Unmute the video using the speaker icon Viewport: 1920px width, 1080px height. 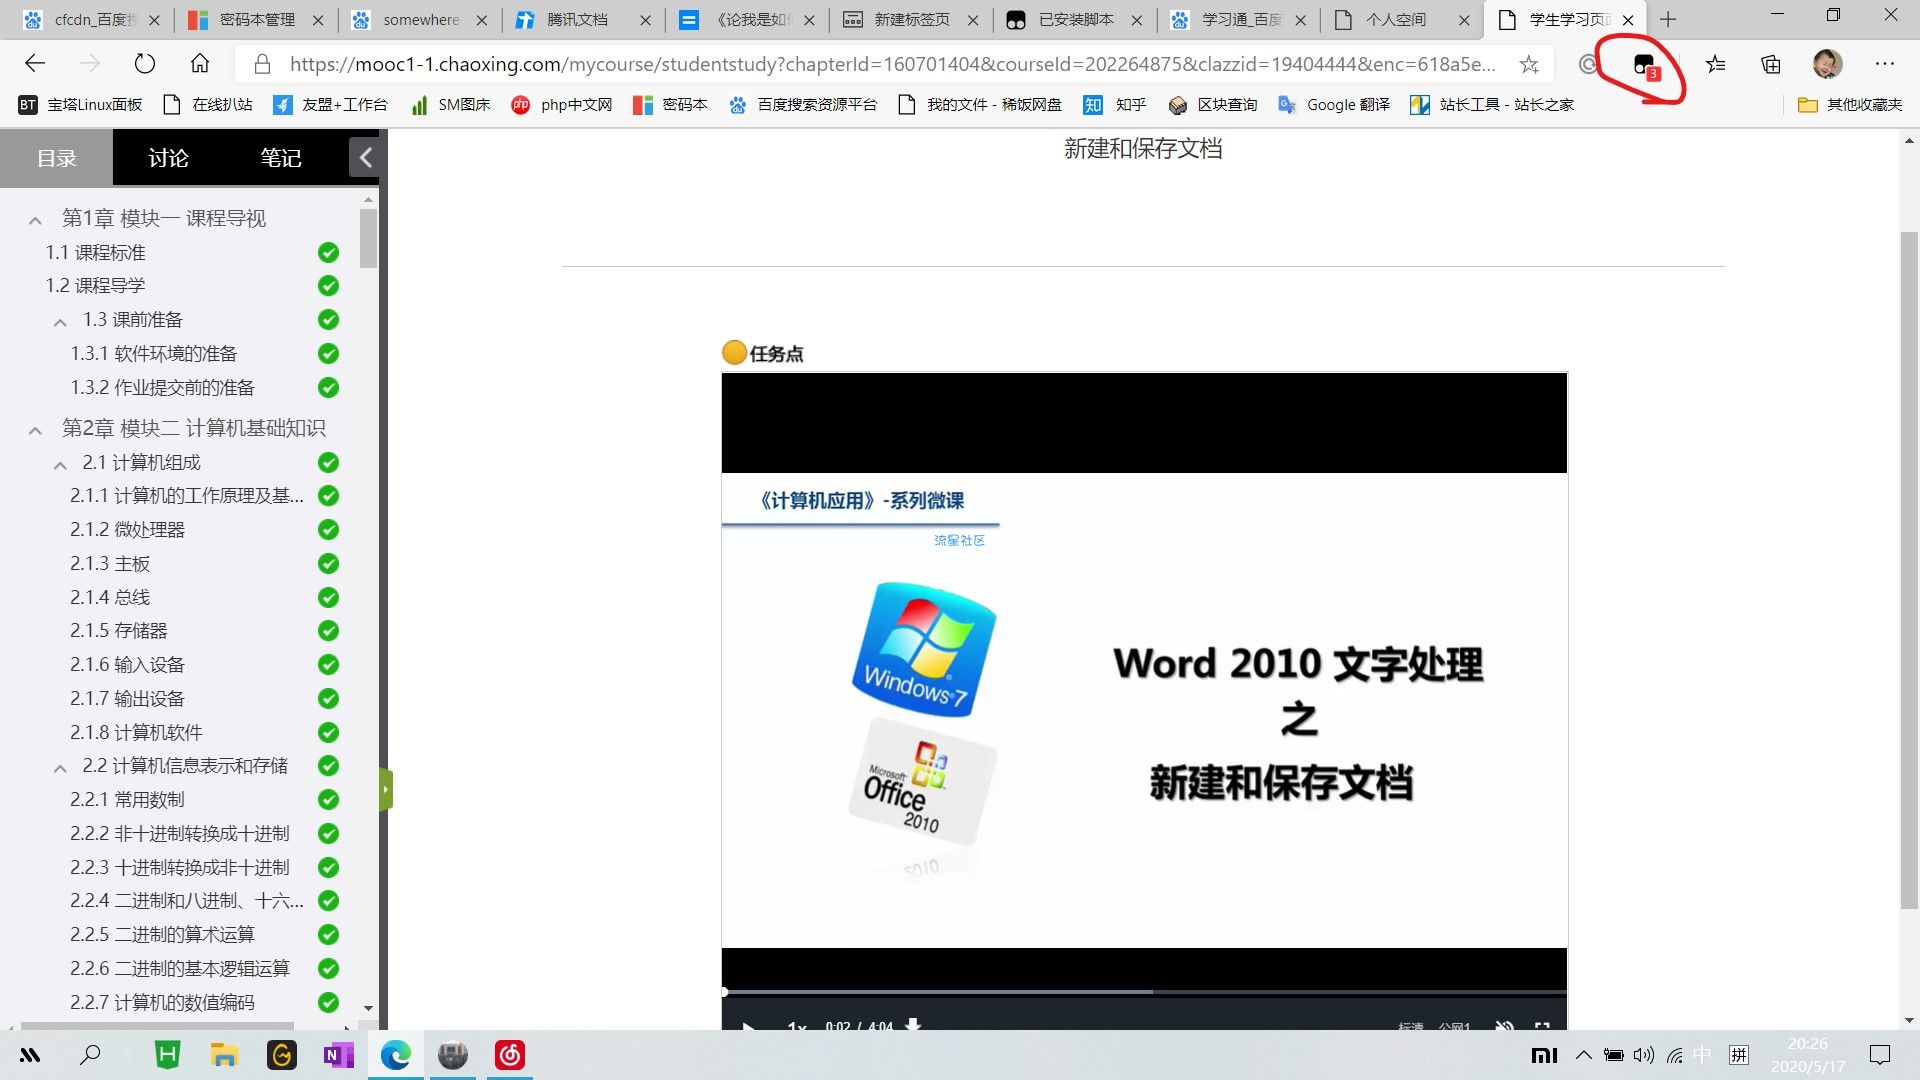point(1504,1026)
